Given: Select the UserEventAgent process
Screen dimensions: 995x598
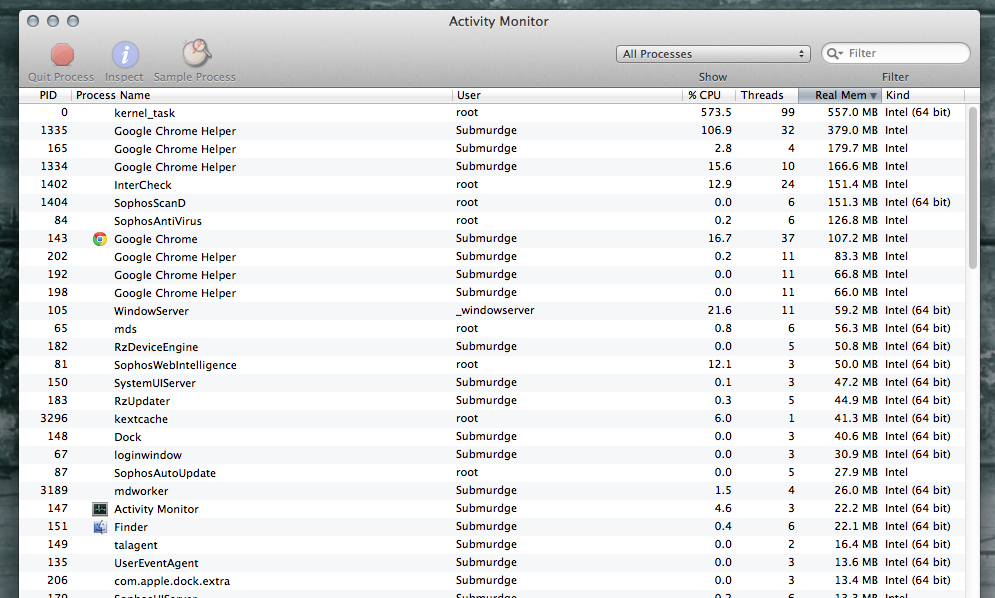Looking at the screenshot, I should click(492, 562).
